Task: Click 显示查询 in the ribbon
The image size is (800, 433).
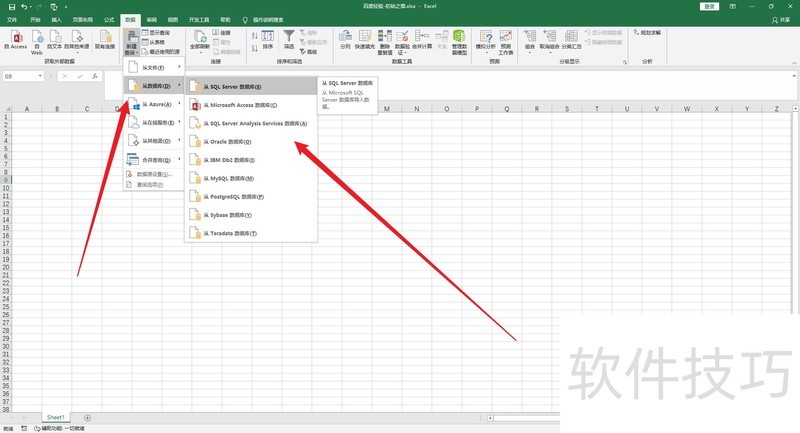Action: click(x=156, y=33)
